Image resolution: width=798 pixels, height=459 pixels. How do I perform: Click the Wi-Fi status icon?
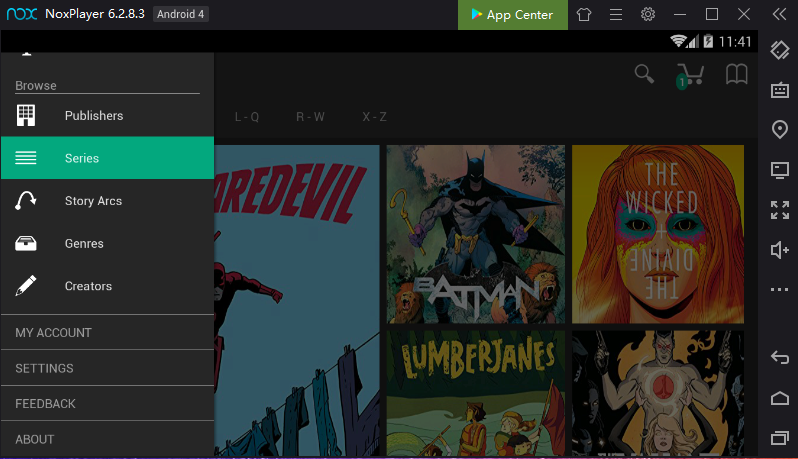(678, 41)
